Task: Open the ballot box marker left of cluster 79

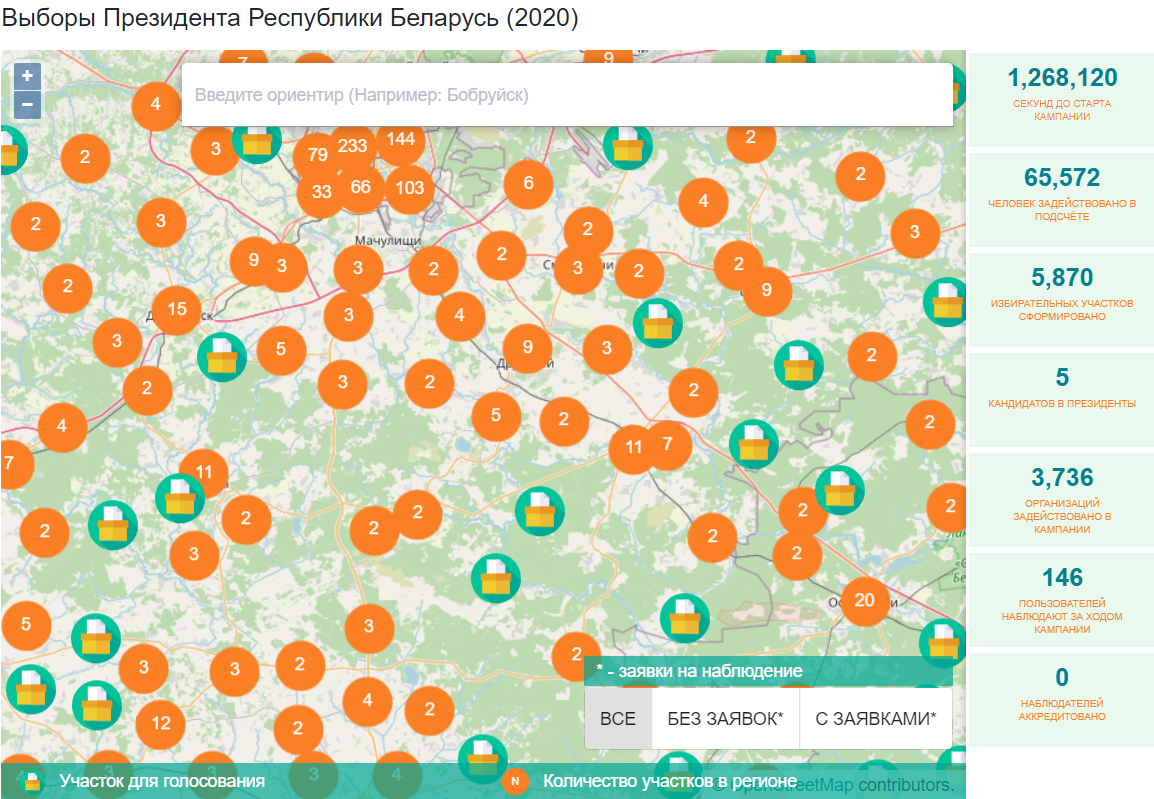Action: point(257,140)
